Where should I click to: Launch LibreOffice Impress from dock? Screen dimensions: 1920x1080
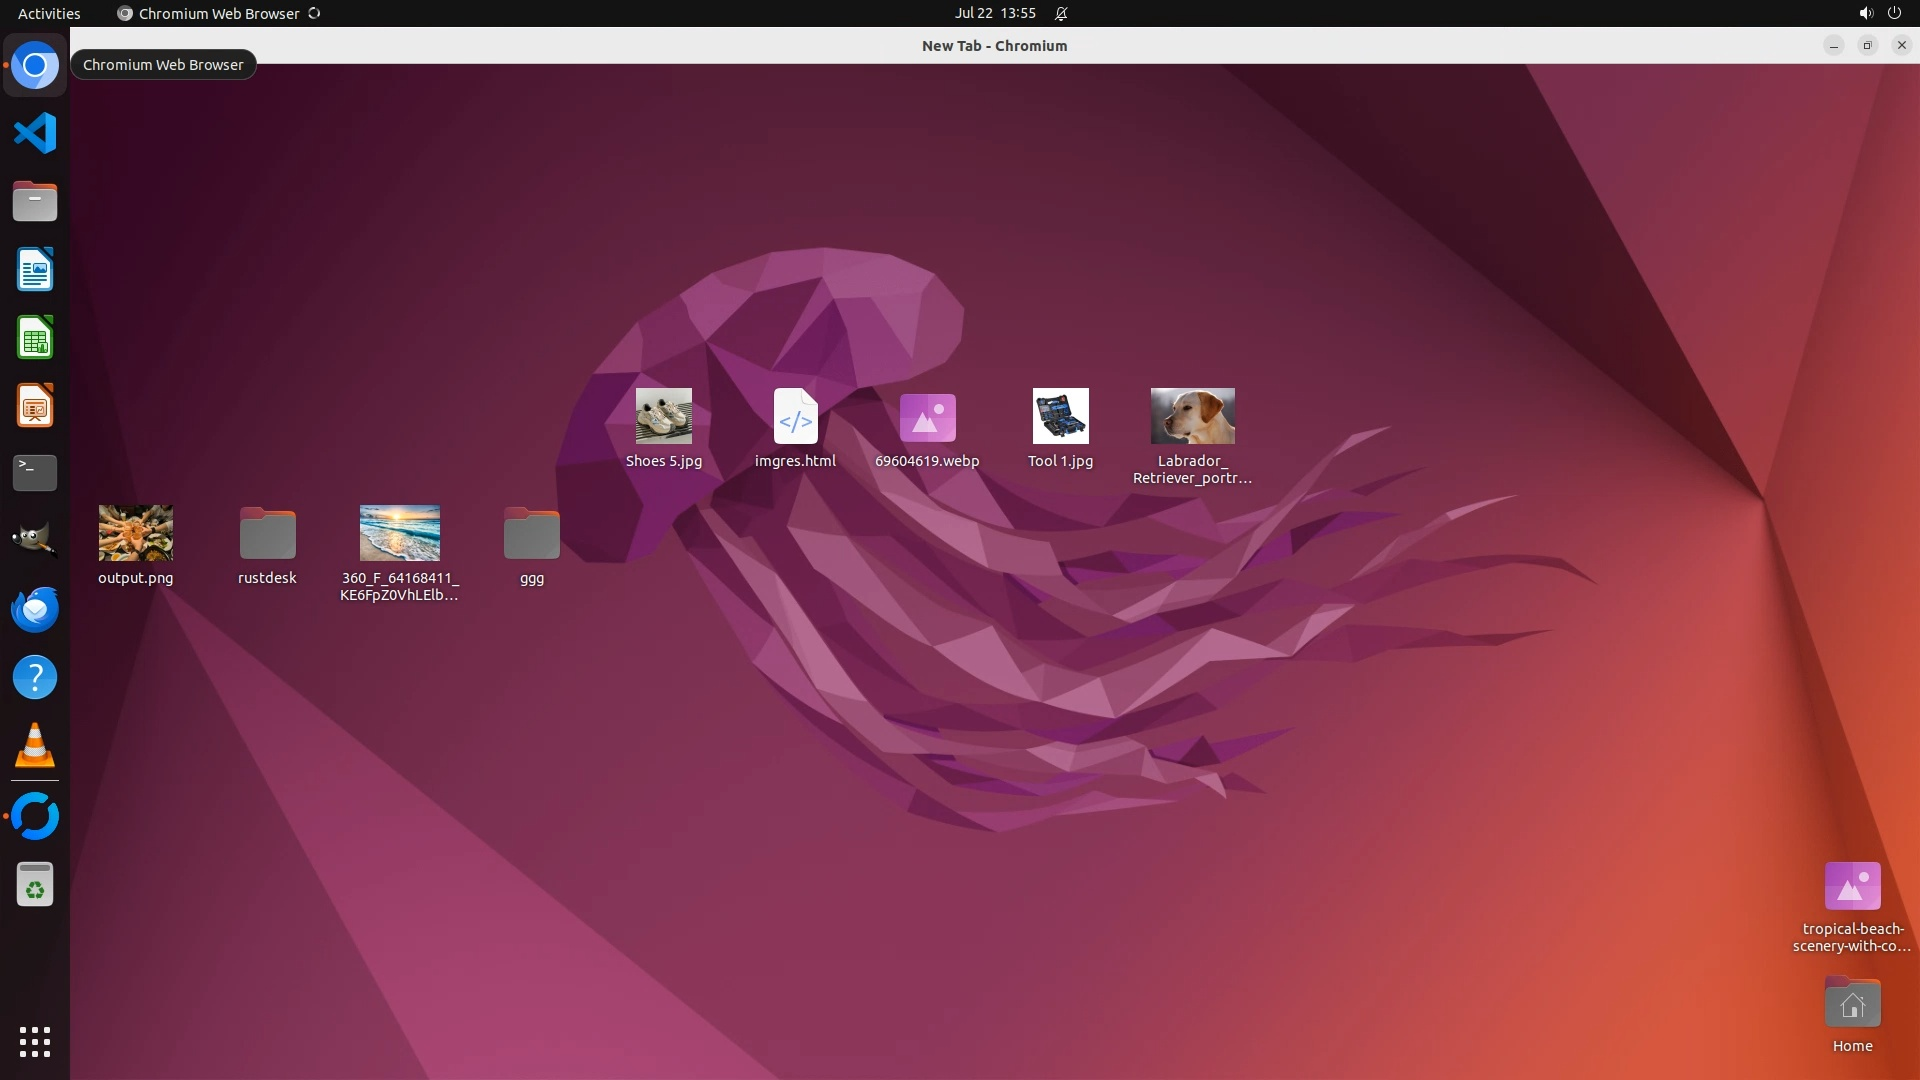click(35, 406)
